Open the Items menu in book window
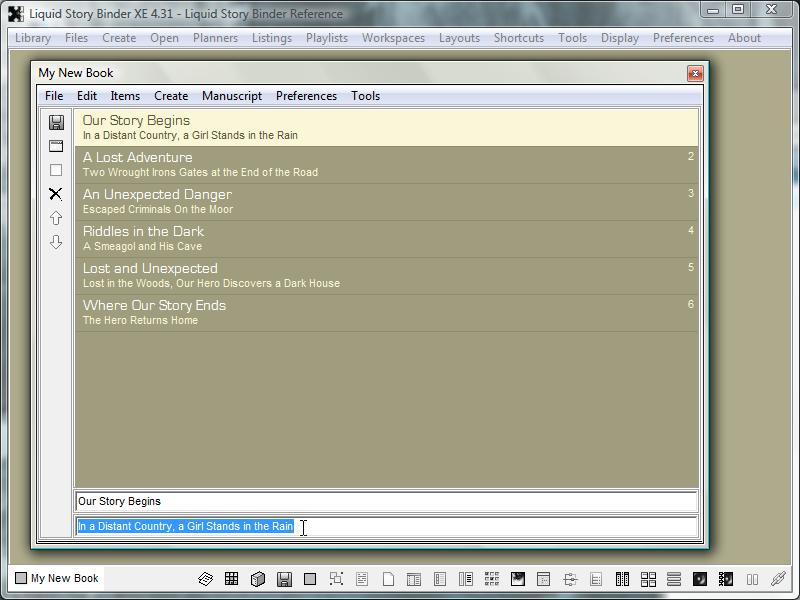This screenshot has width=800, height=600. tap(125, 96)
